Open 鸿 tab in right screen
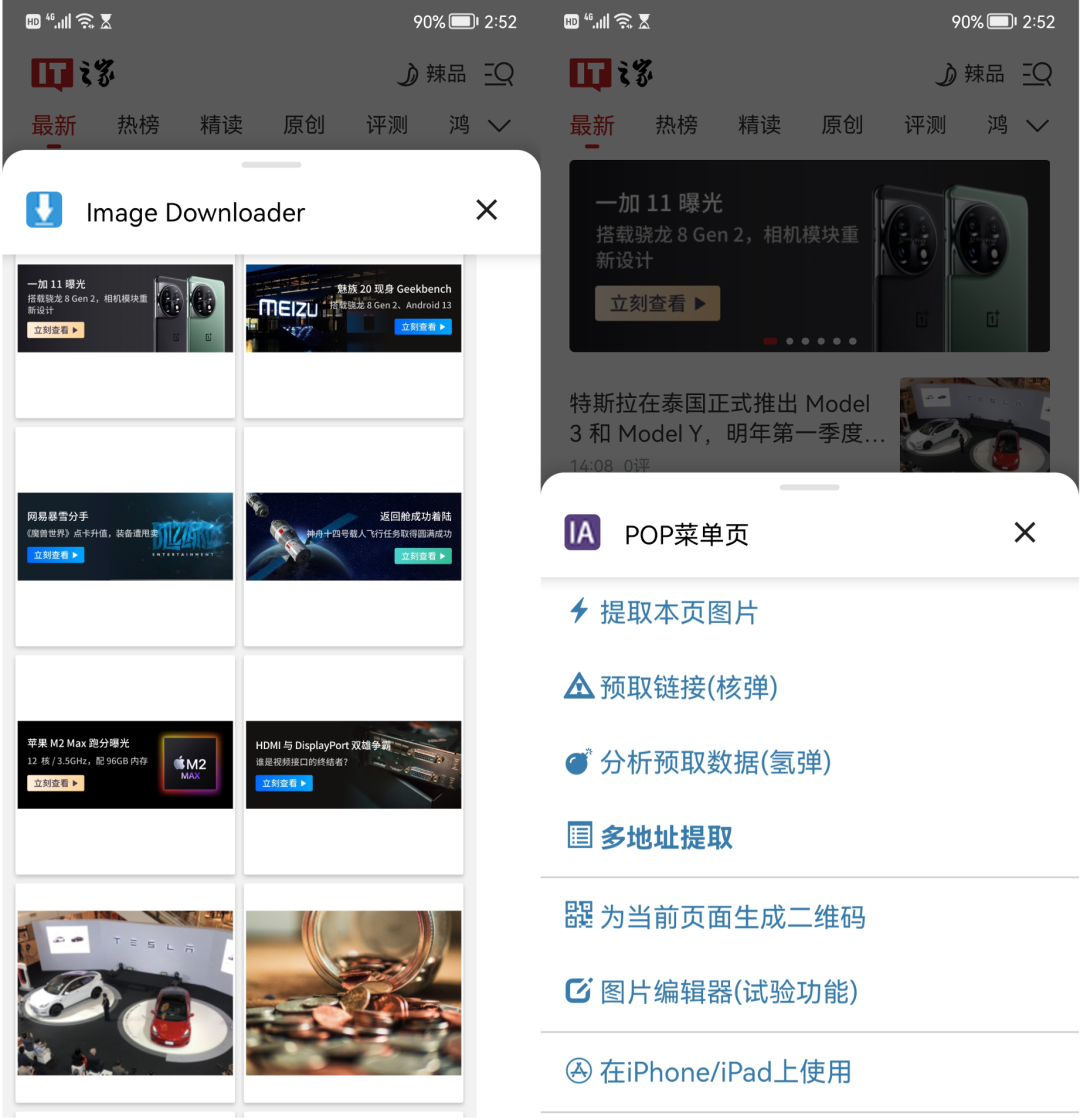 [x=997, y=125]
